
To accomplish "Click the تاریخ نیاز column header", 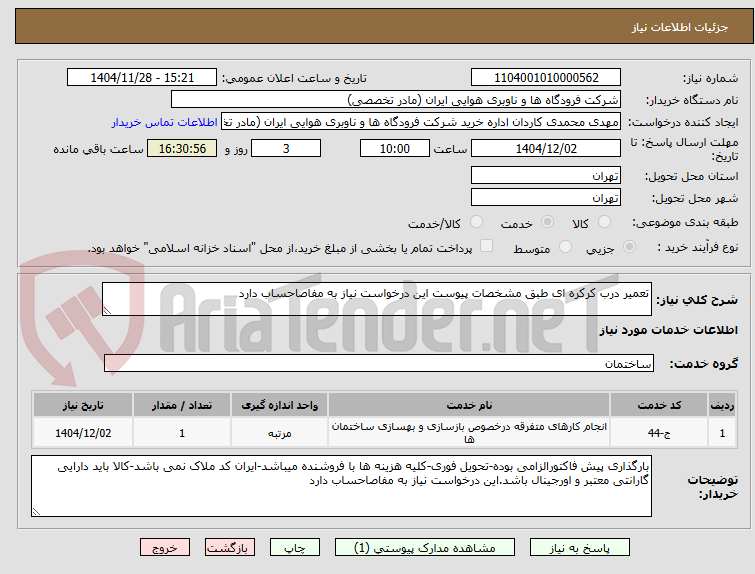I will 83,405.
